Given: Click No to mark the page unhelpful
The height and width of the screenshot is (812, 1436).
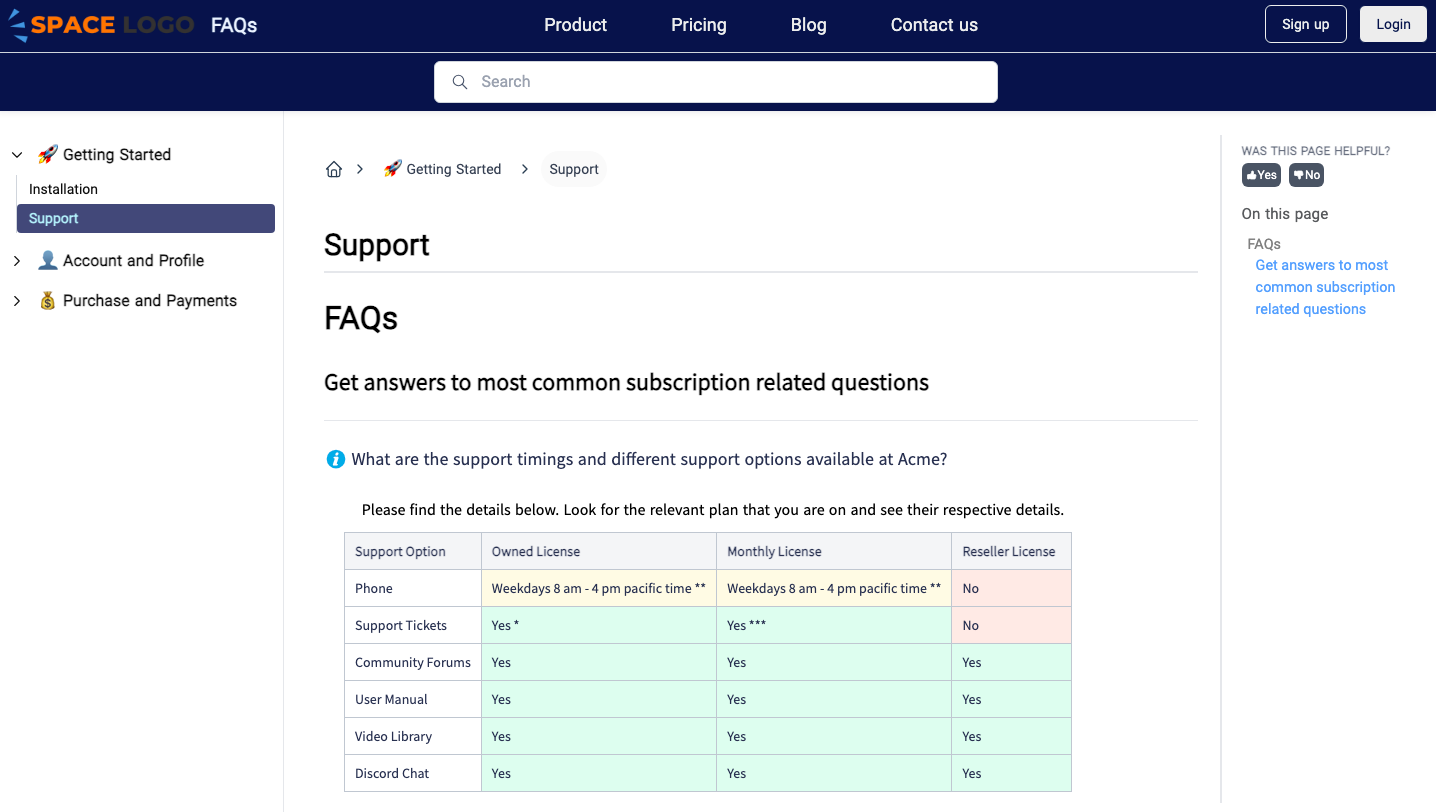Looking at the screenshot, I should coord(1306,174).
